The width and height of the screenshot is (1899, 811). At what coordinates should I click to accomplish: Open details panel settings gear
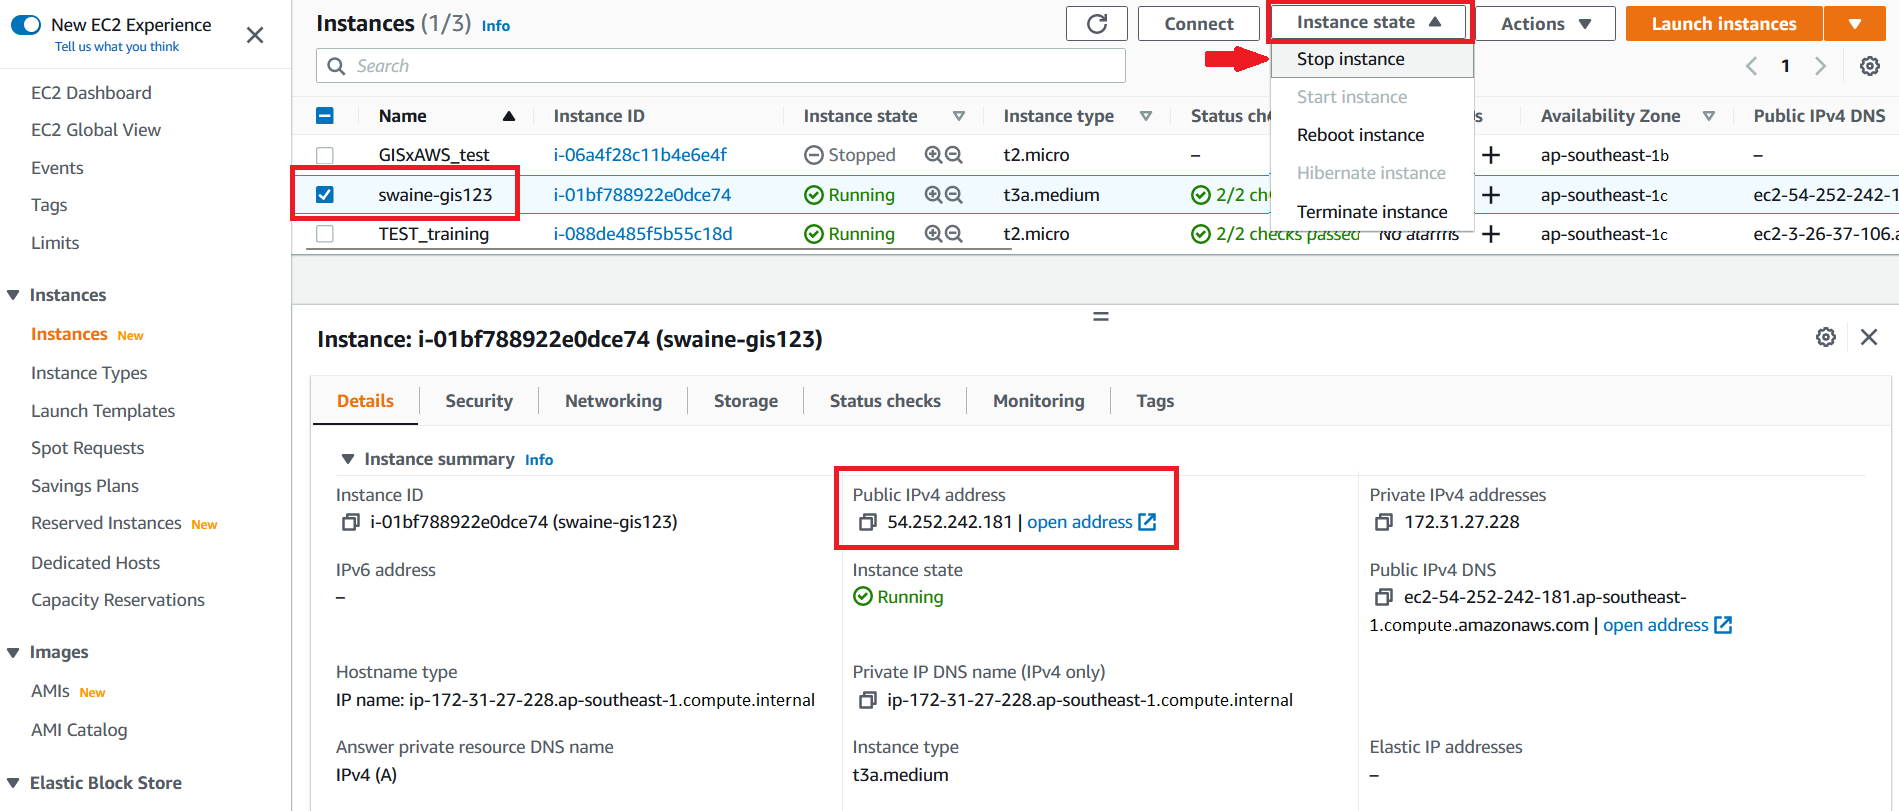click(1826, 337)
